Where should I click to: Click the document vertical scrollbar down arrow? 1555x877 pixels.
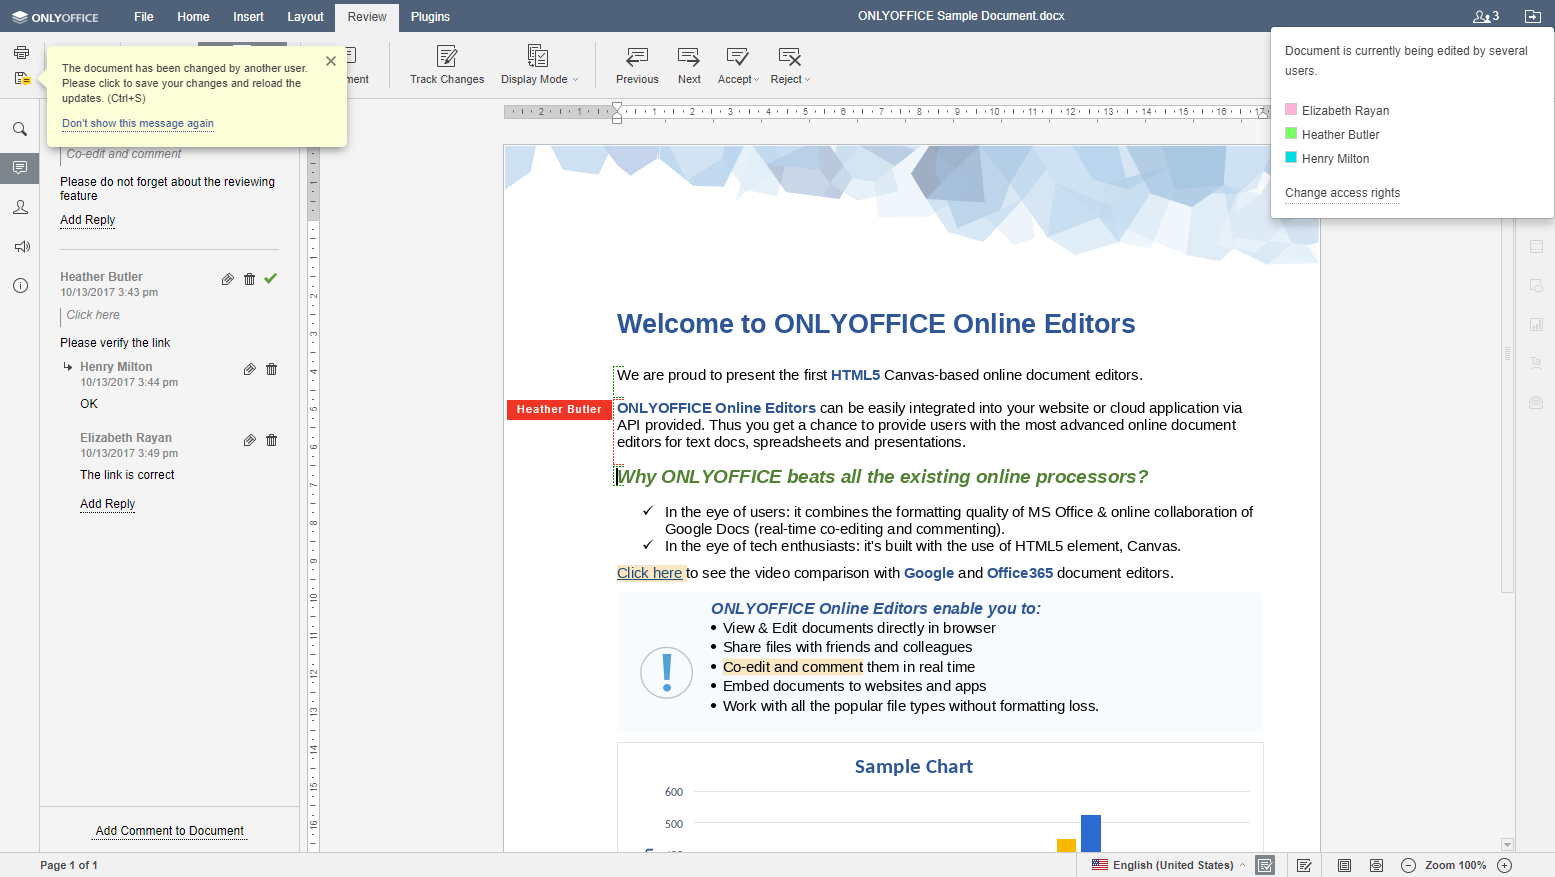coord(1507,845)
